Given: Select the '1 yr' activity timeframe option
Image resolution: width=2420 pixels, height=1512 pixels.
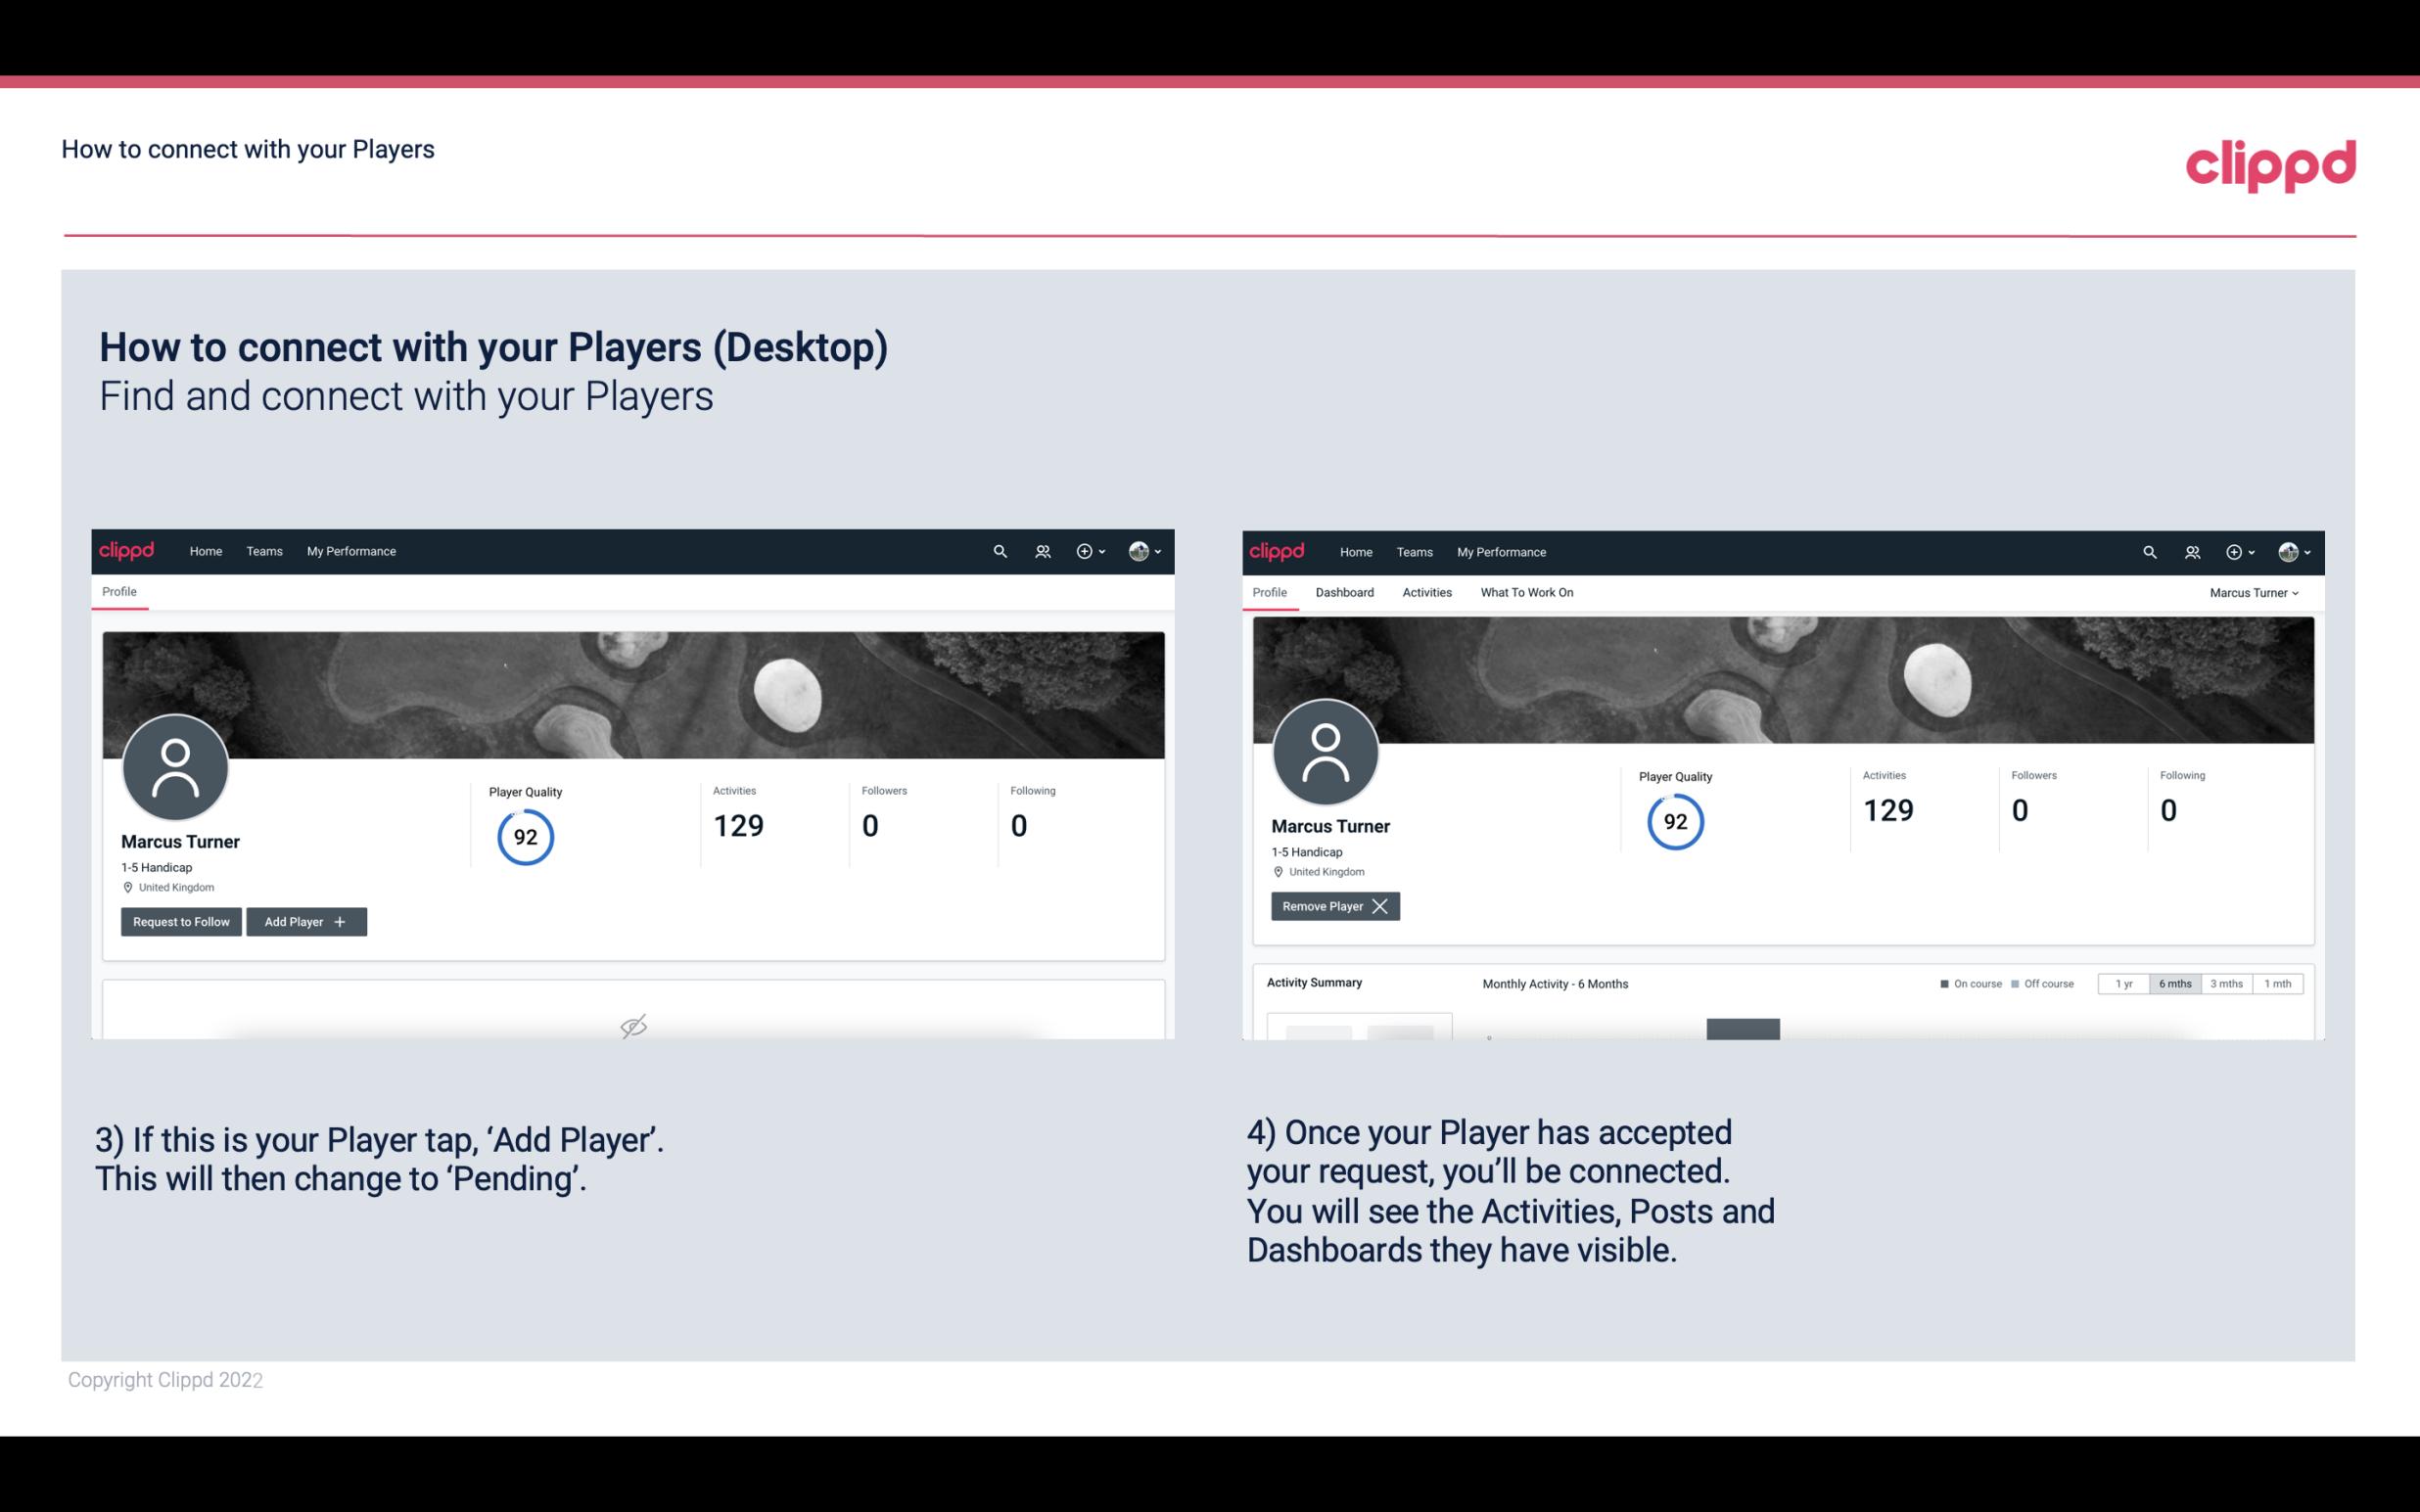Looking at the screenshot, I should tap(2122, 983).
